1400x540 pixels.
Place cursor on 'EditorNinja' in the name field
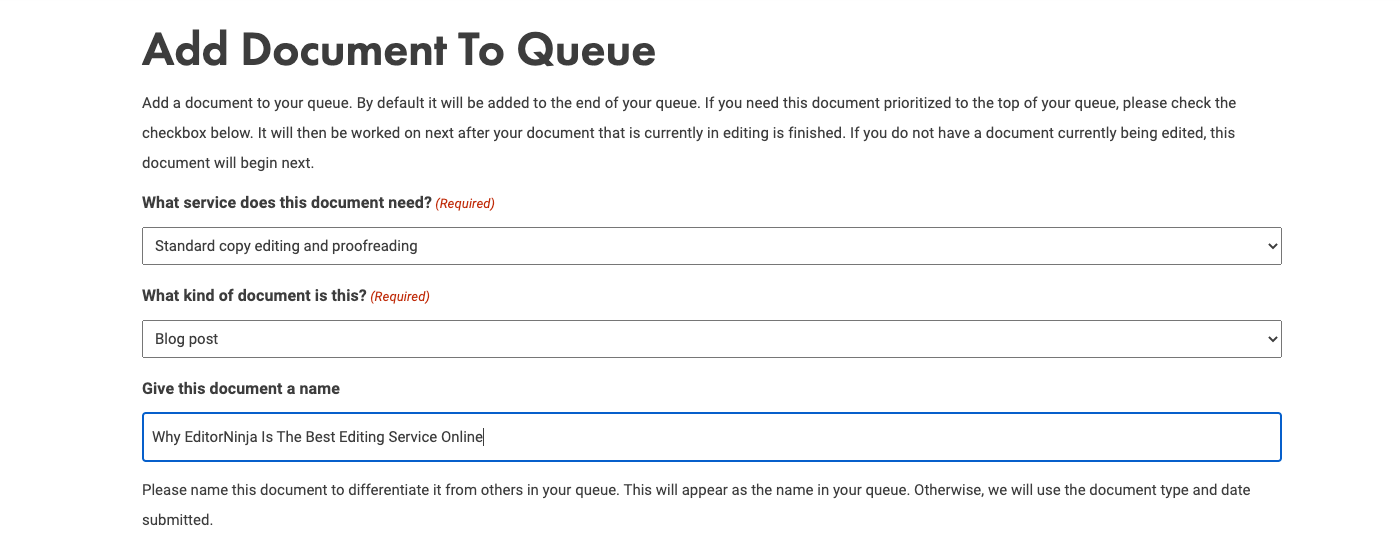[x=220, y=437]
